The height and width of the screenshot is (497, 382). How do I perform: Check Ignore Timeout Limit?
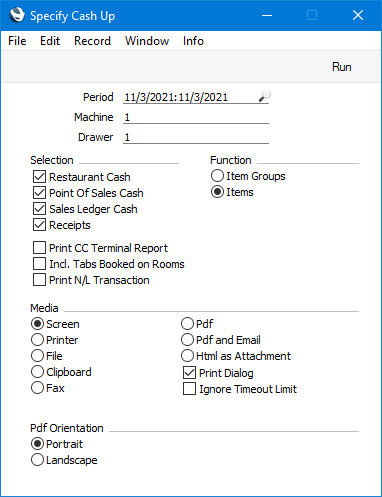pyautogui.click(x=189, y=389)
